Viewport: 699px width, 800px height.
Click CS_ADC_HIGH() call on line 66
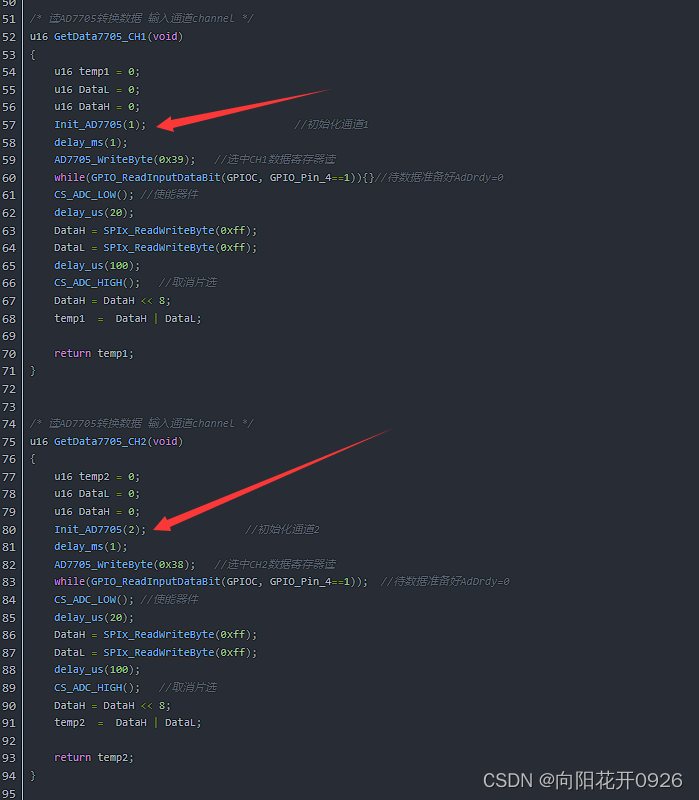tap(97, 283)
